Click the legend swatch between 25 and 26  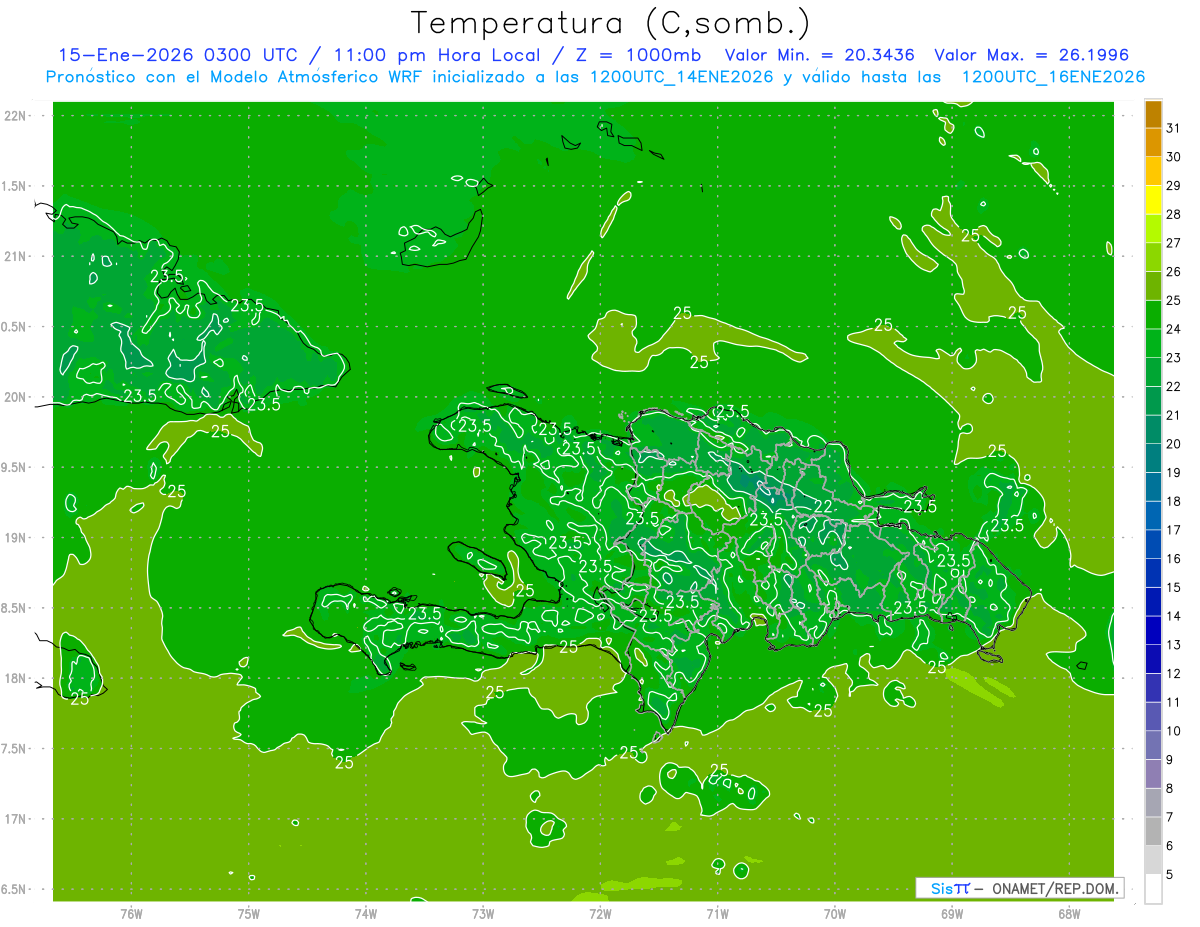click(x=1153, y=285)
